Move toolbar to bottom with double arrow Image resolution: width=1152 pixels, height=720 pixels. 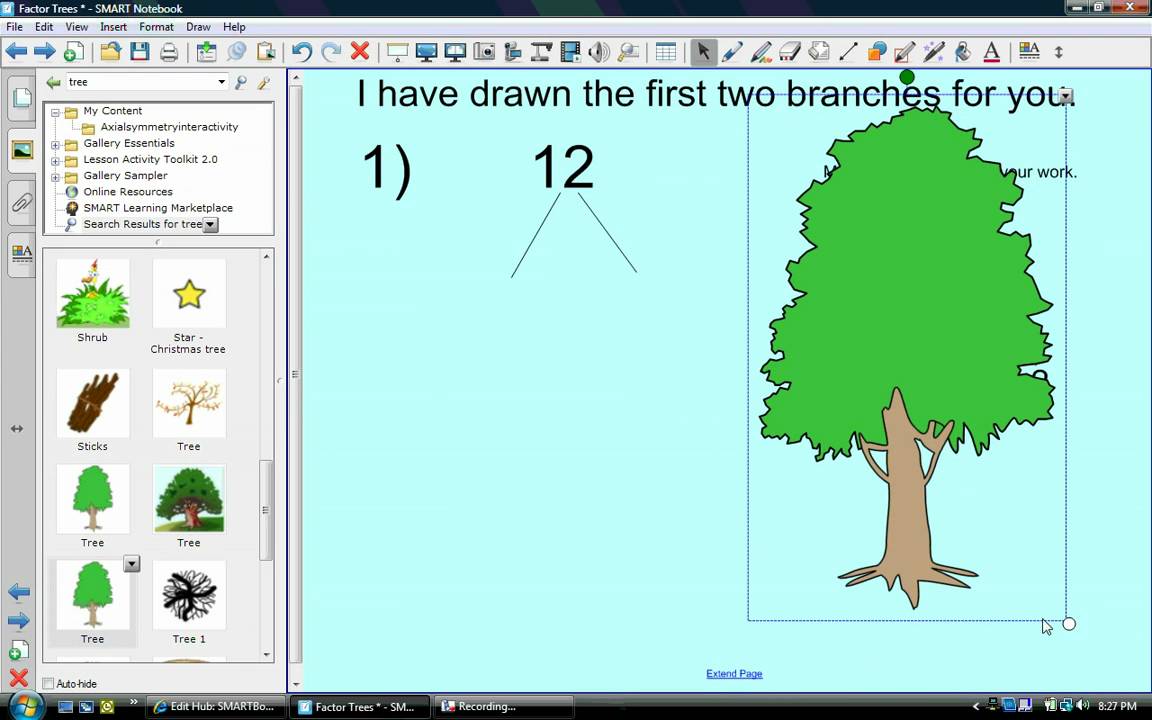point(1059,52)
